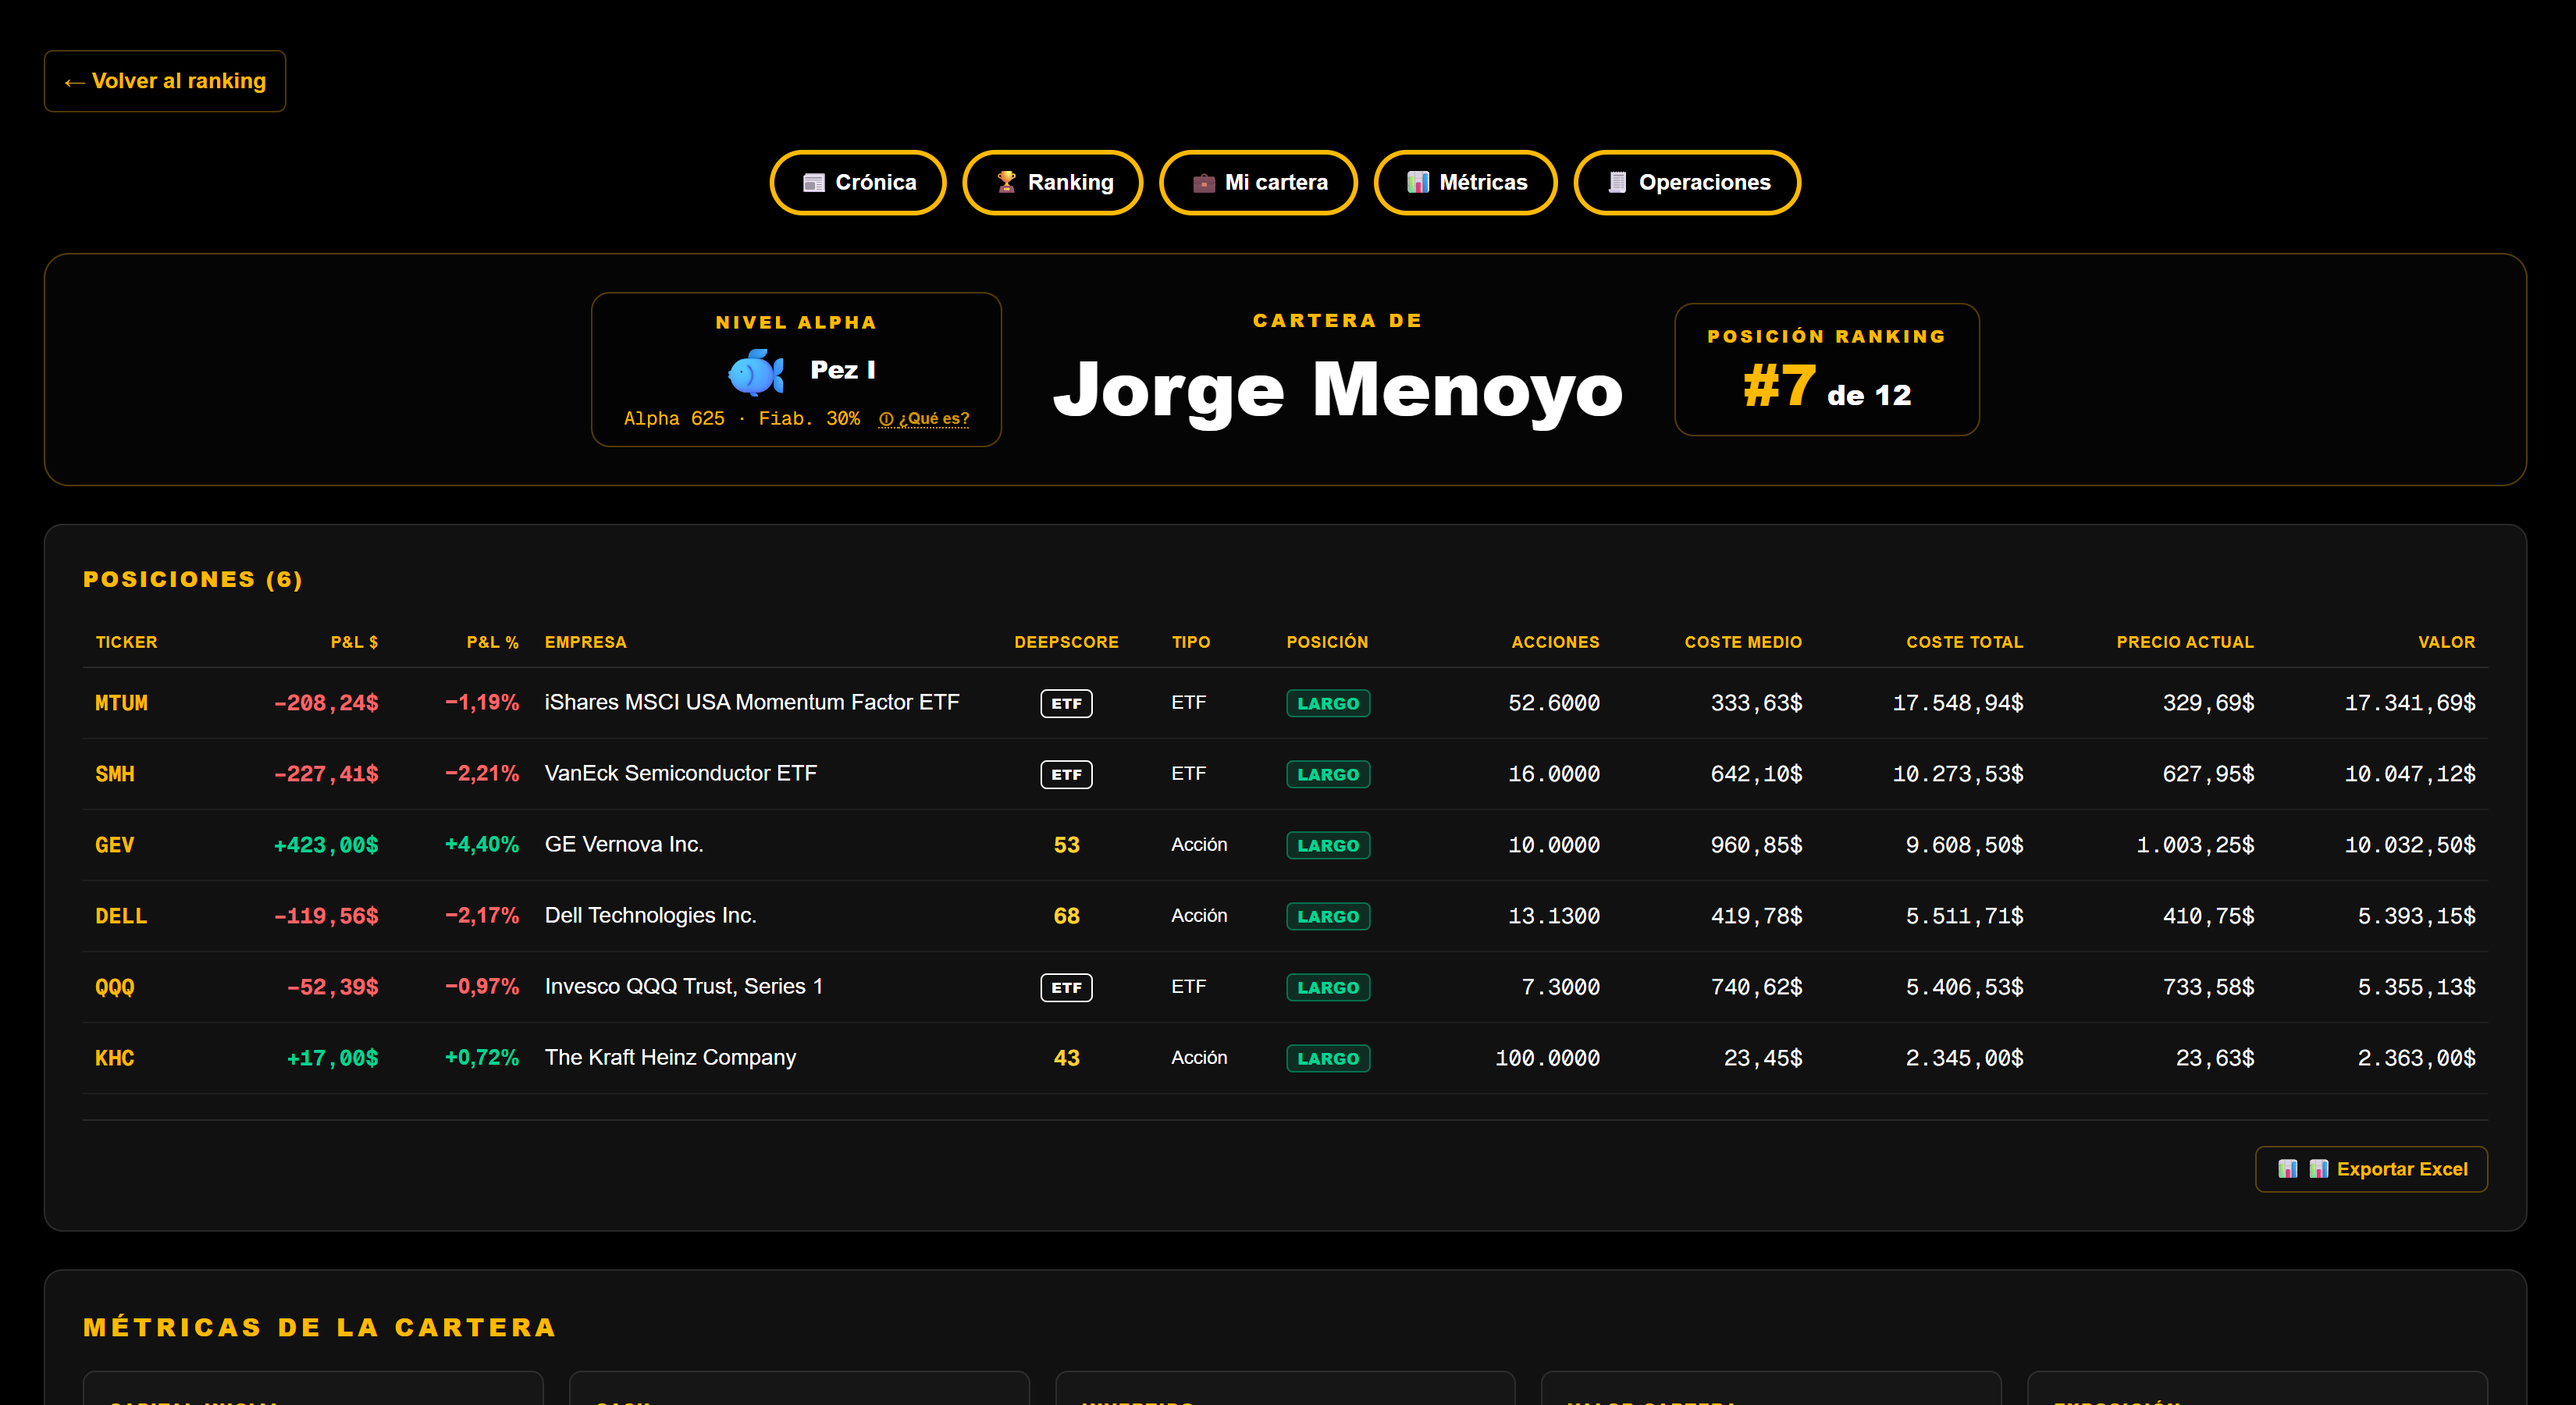The height and width of the screenshot is (1405, 2576).
Task: Click LARGO badge in the QQQ row
Action: tap(1328, 987)
